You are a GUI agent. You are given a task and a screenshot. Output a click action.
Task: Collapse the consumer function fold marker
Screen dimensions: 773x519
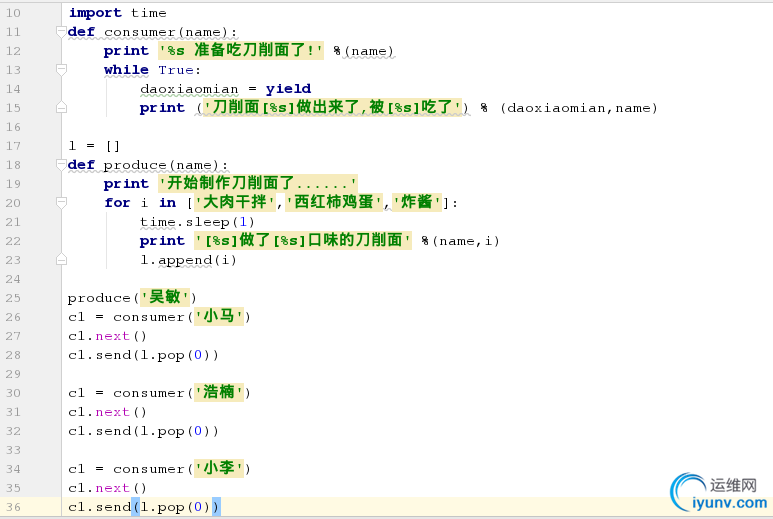61,32
